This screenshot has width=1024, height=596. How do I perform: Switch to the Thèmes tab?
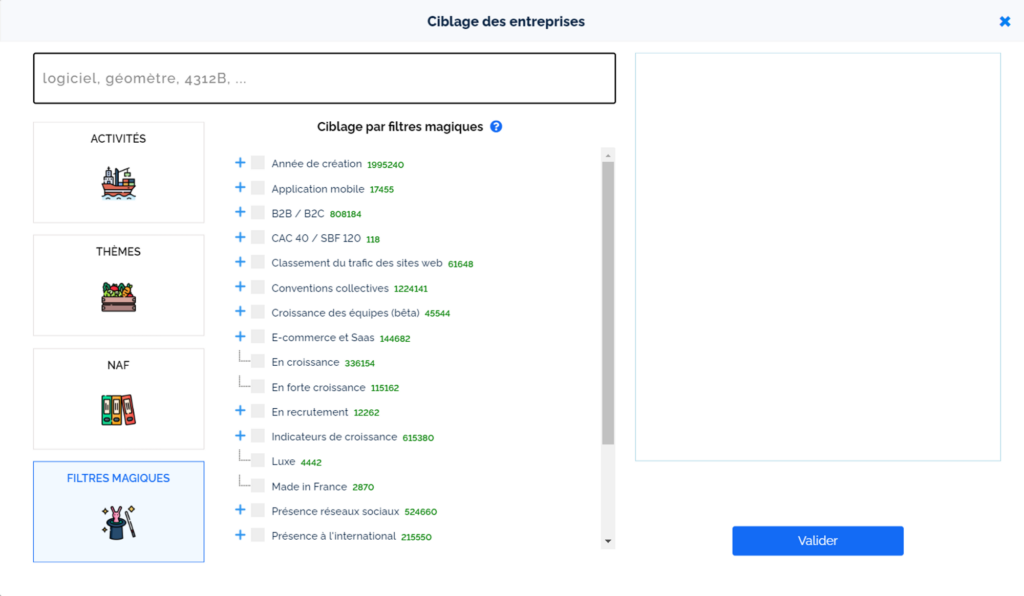coord(118,252)
